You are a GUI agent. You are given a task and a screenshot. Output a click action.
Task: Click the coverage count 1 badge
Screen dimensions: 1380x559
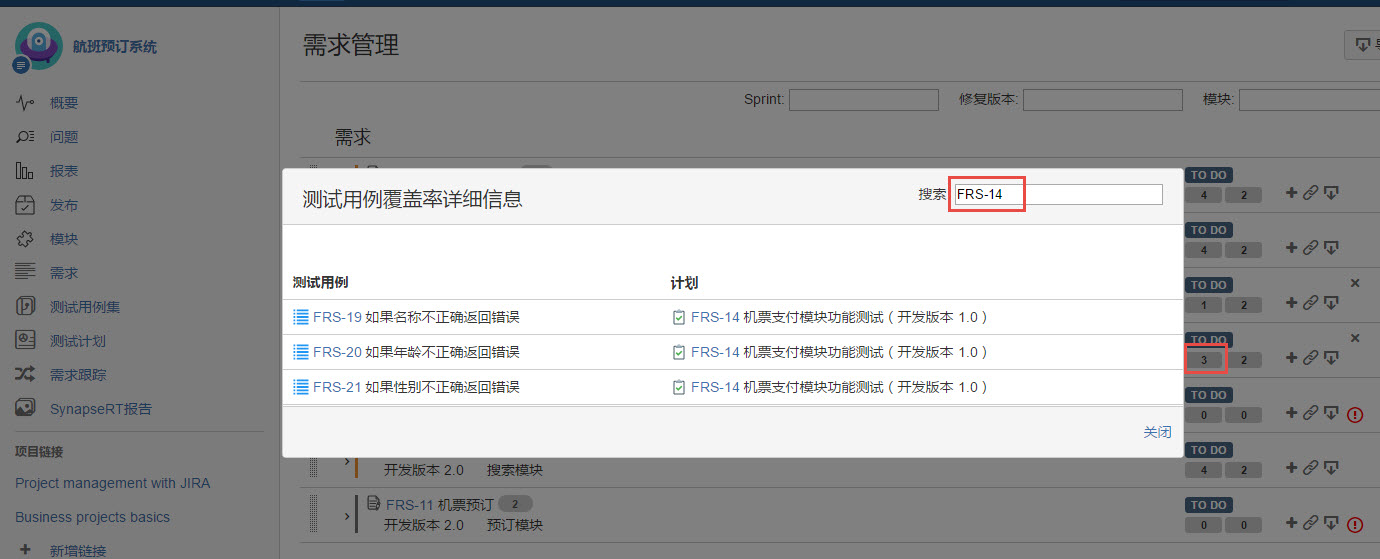tap(1205, 305)
